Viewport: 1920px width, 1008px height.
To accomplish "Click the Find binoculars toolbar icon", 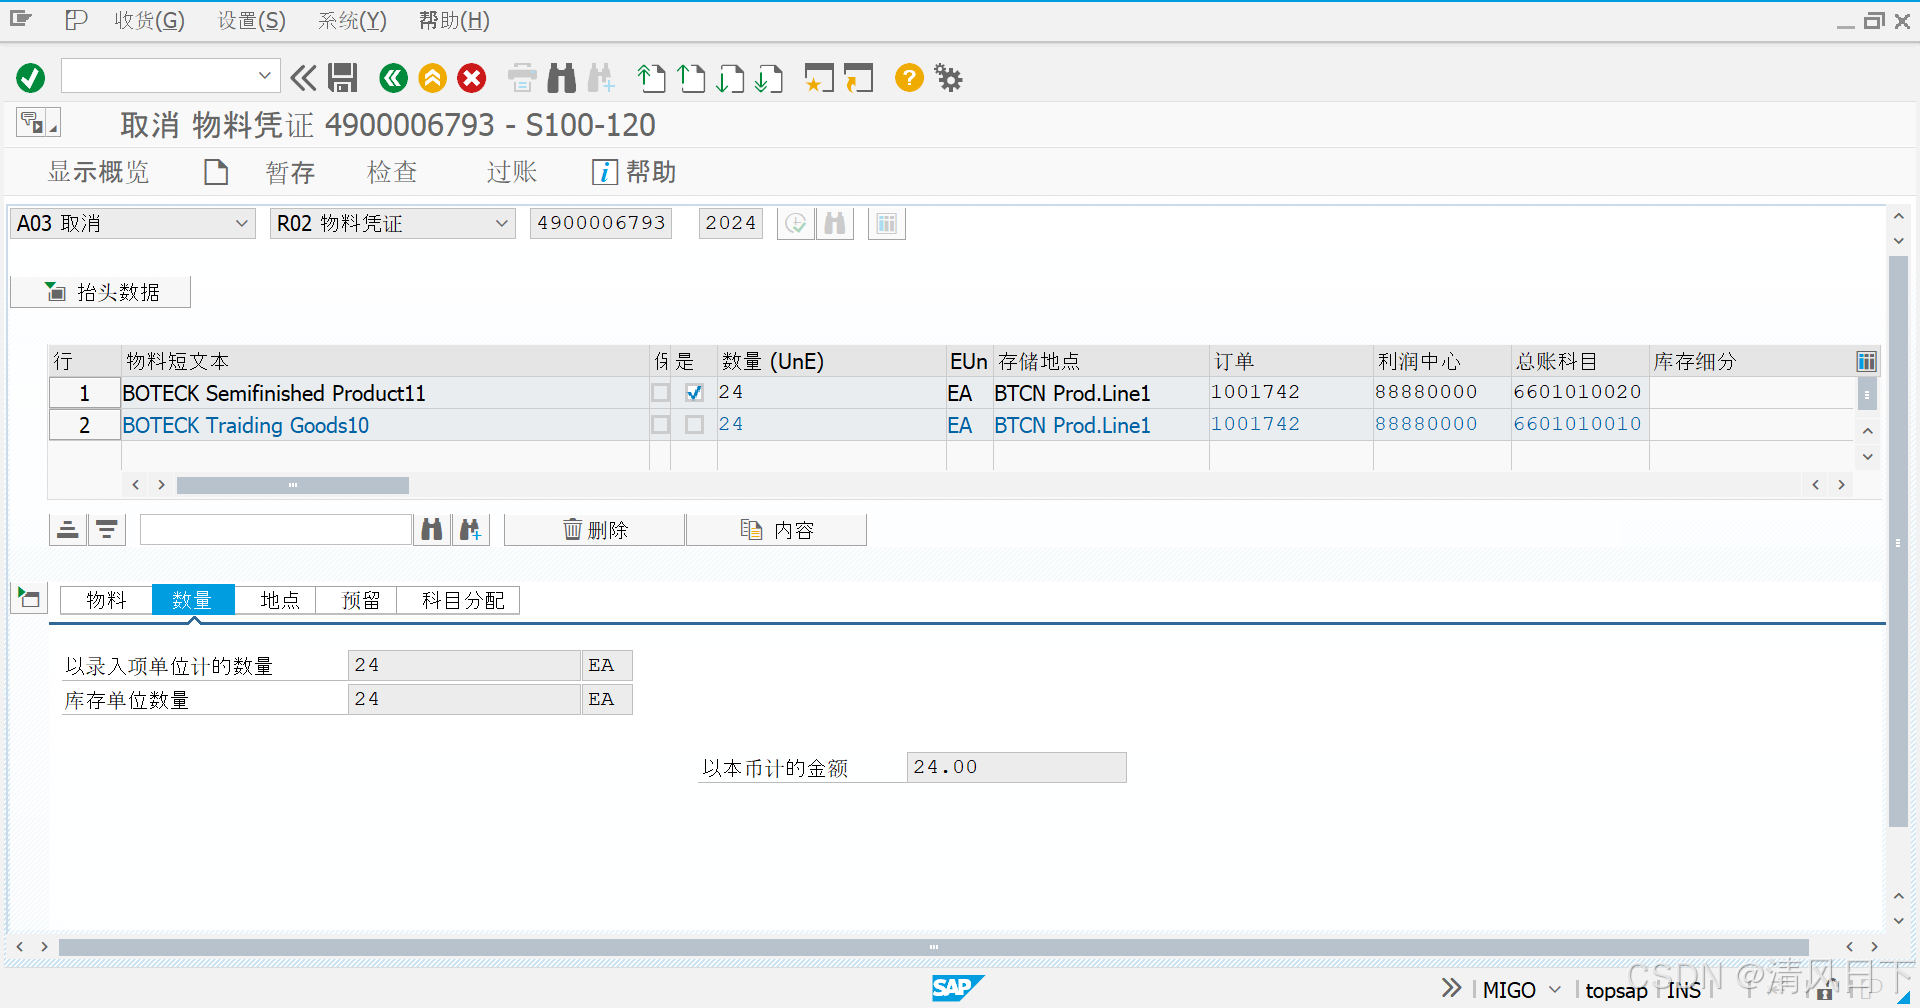I will [x=562, y=78].
